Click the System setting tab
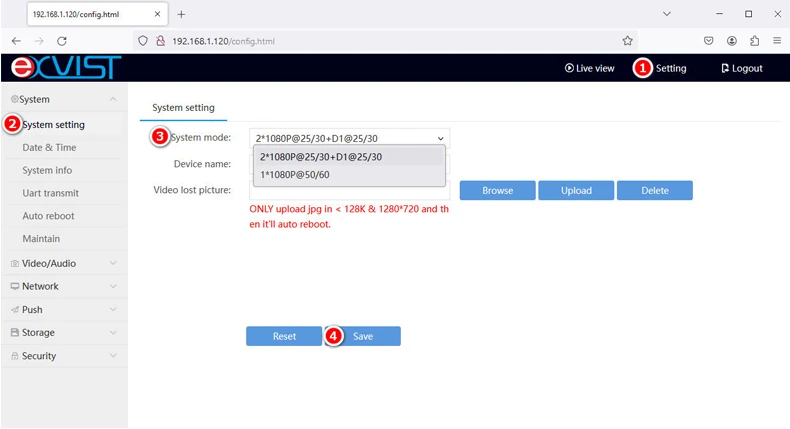Viewport: 790px width, 429px height. coord(183,108)
